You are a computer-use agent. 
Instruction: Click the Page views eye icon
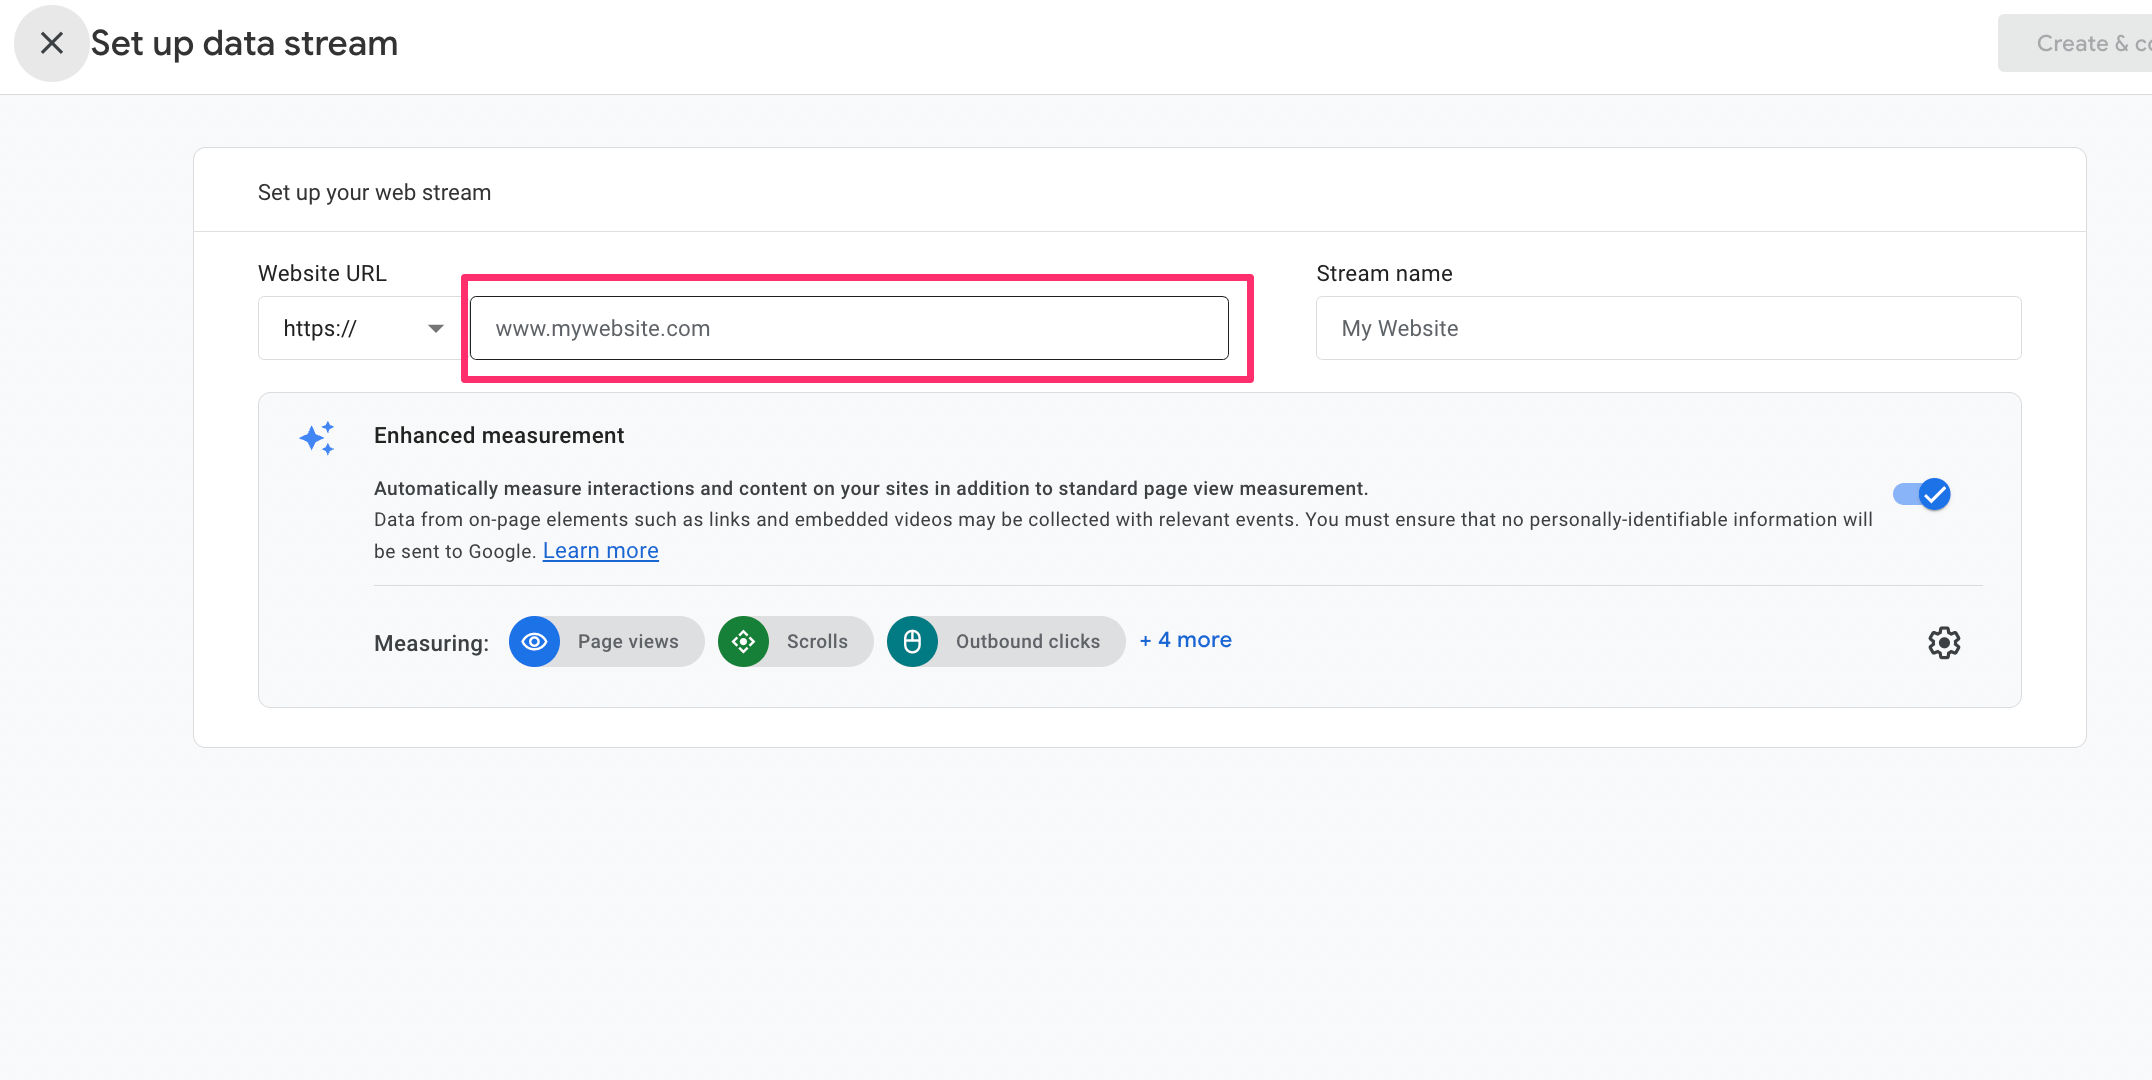point(534,642)
